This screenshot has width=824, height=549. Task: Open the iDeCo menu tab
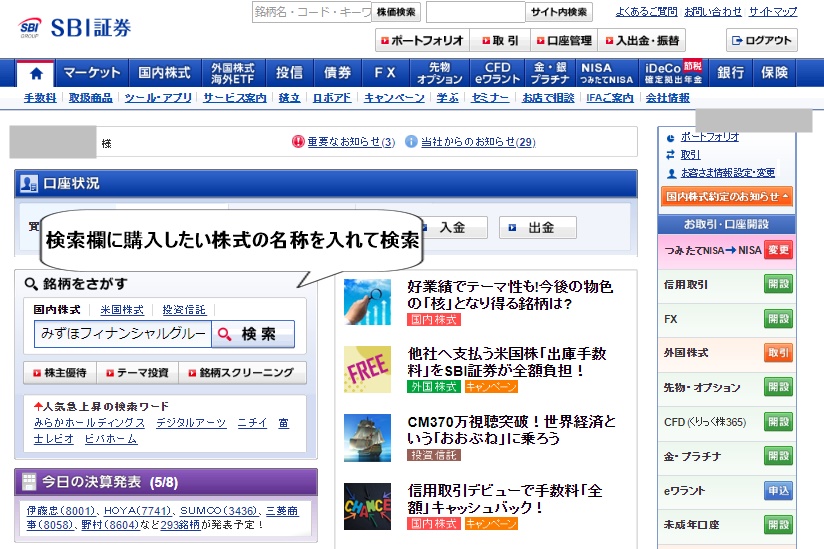(673, 73)
